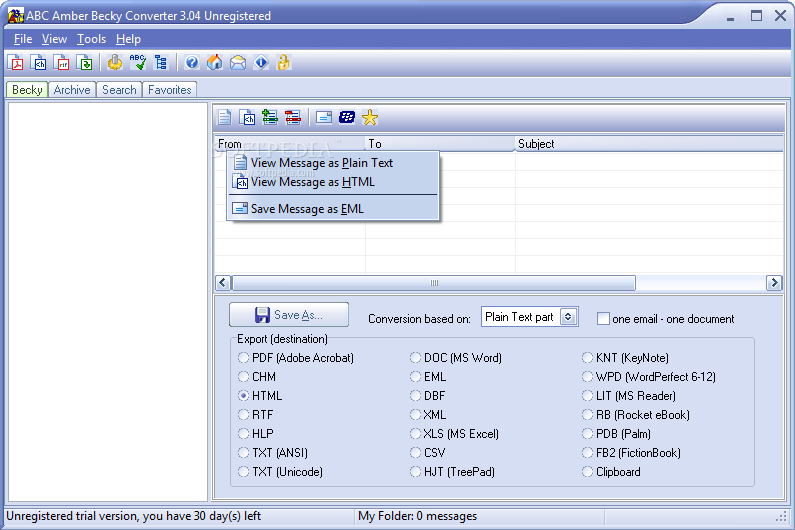This screenshot has height=530, width=795.
Task: Click the BlackBerry logo icon
Action: (347, 118)
